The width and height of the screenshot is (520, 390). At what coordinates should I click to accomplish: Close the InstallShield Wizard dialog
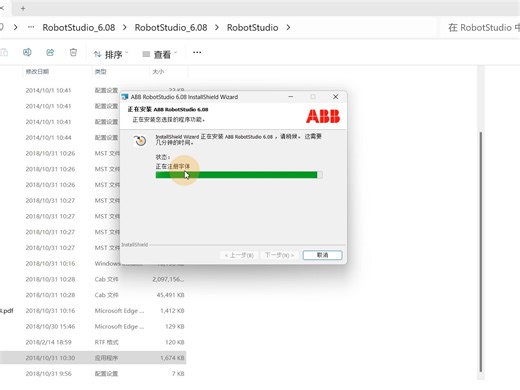pyautogui.click(x=336, y=97)
